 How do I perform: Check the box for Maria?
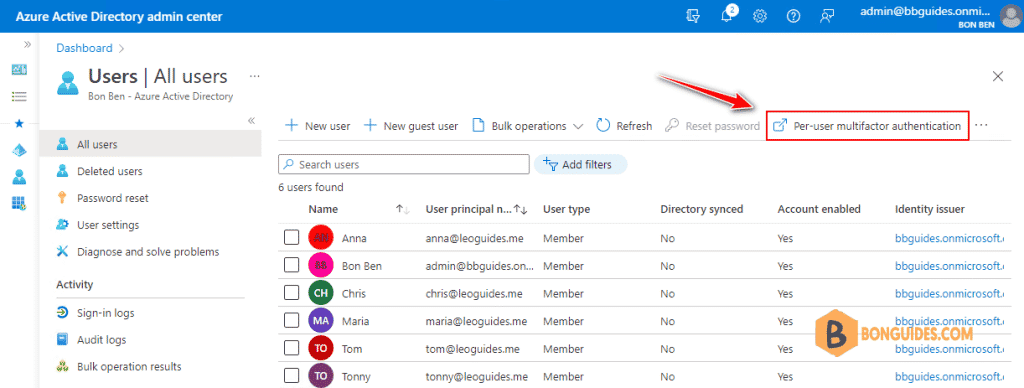pyautogui.click(x=291, y=321)
